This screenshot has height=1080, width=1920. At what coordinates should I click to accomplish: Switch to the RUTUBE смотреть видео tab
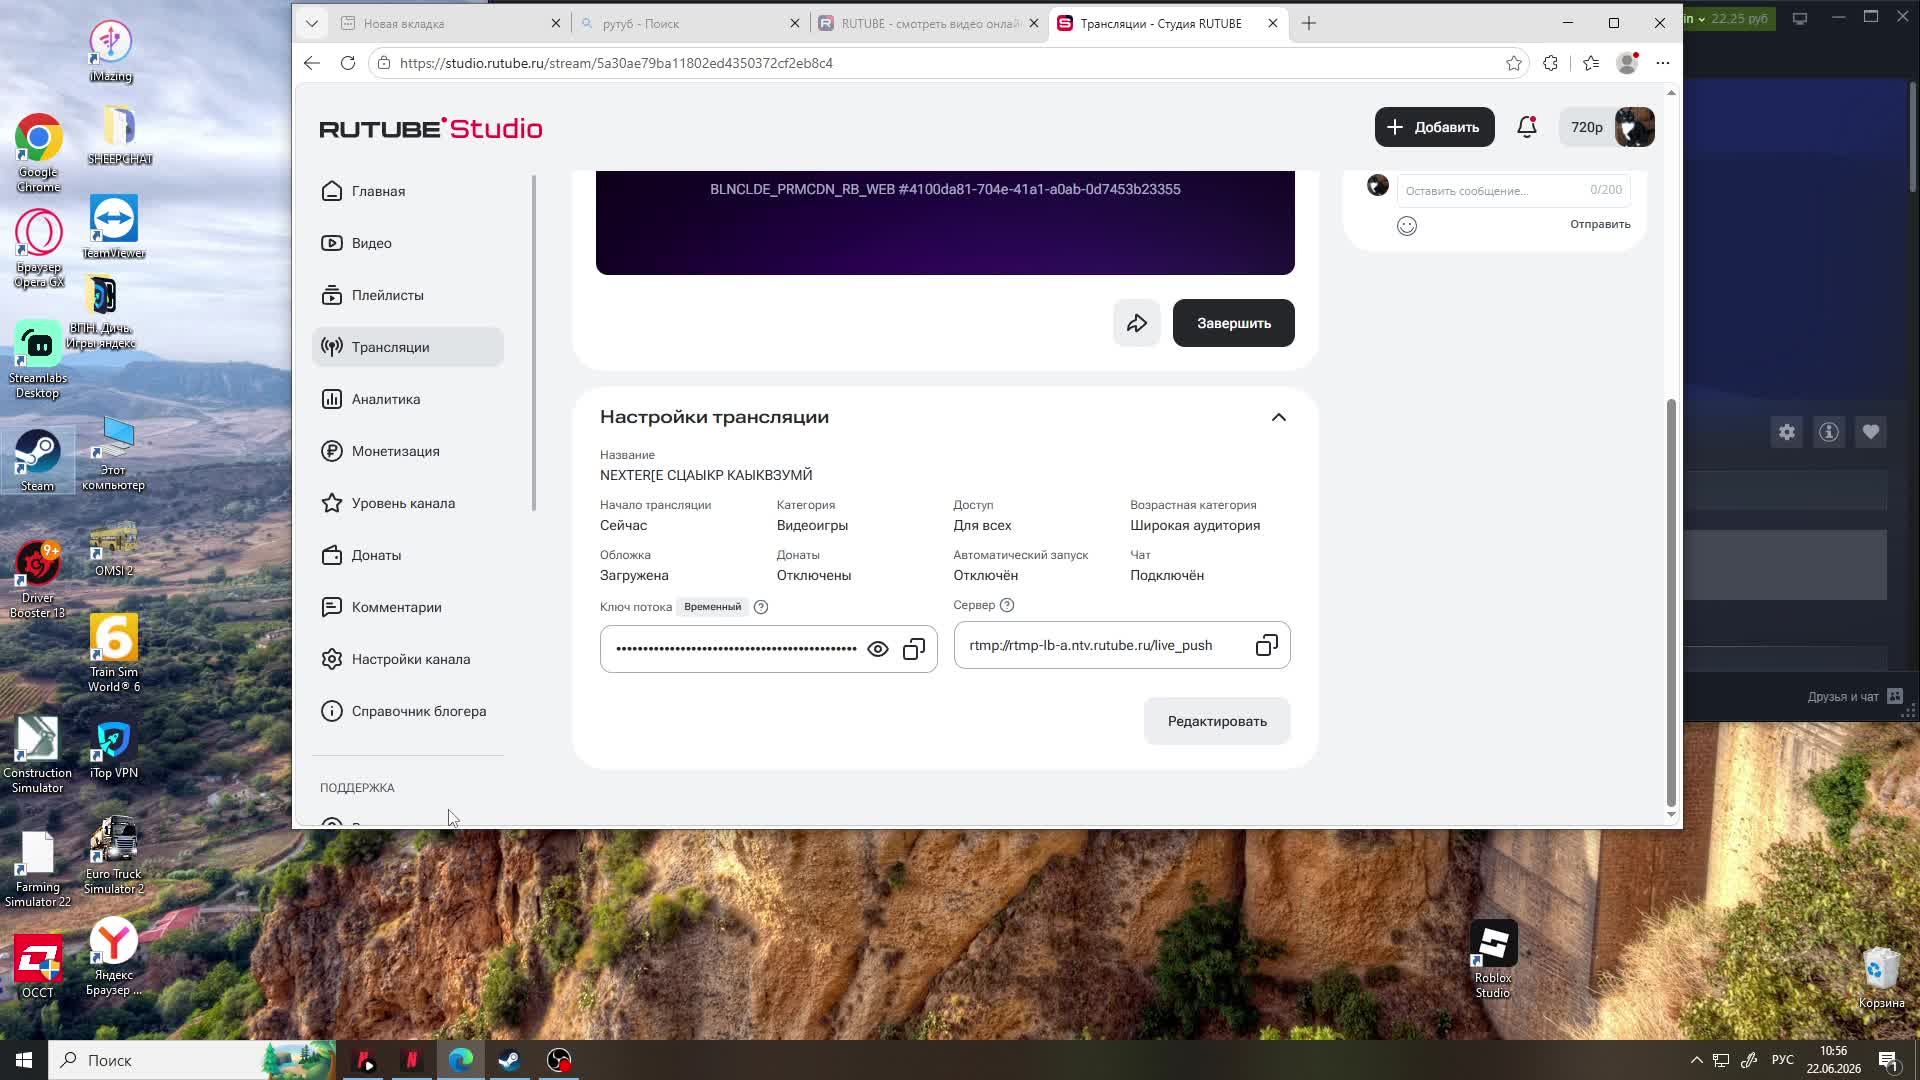tap(928, 23)
